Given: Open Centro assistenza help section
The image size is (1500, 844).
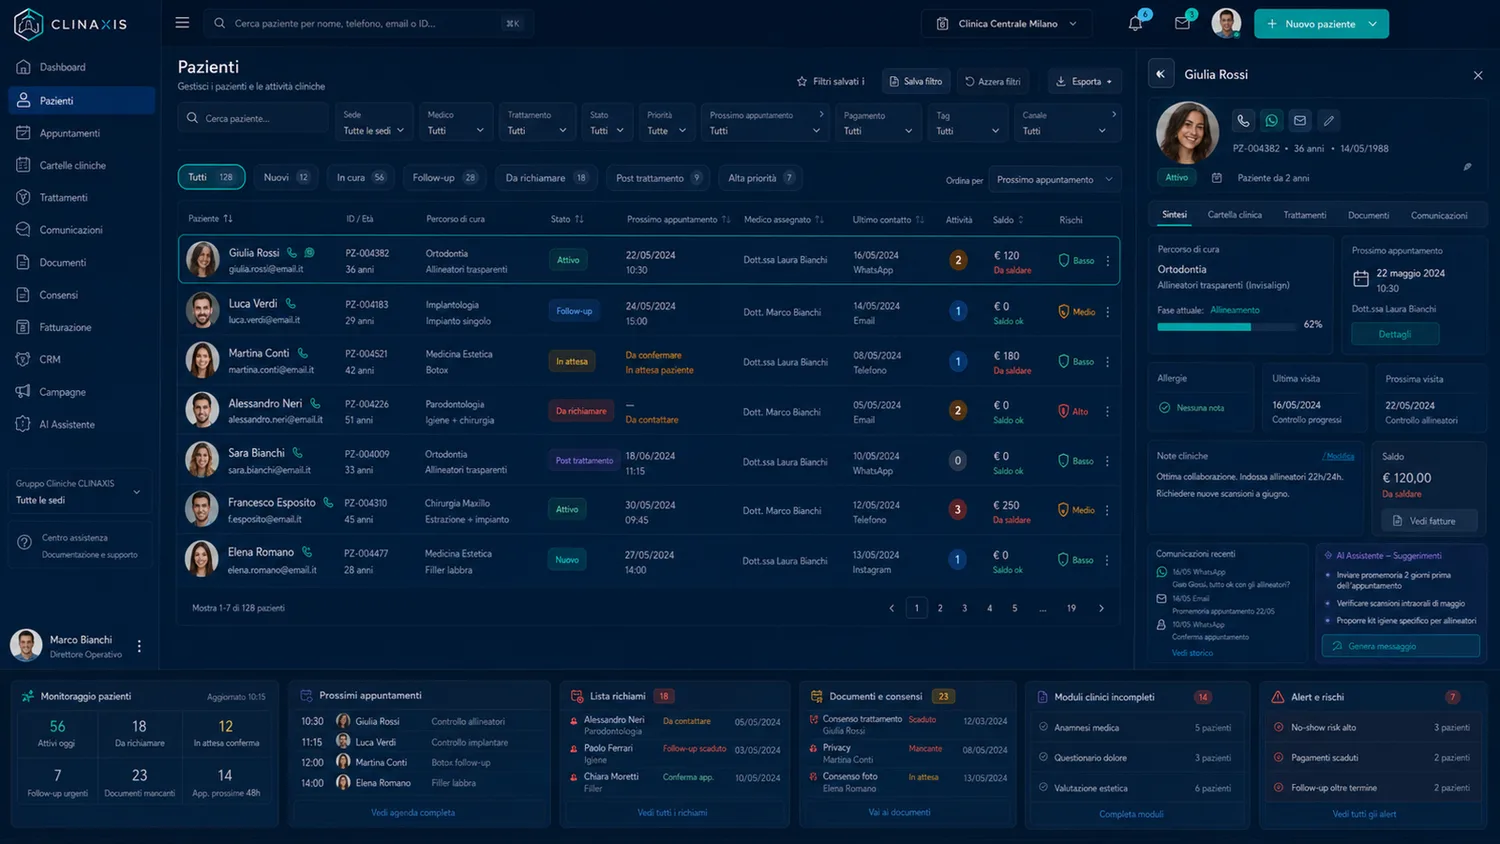Looking at the screenshot, I should coord(81,546).
